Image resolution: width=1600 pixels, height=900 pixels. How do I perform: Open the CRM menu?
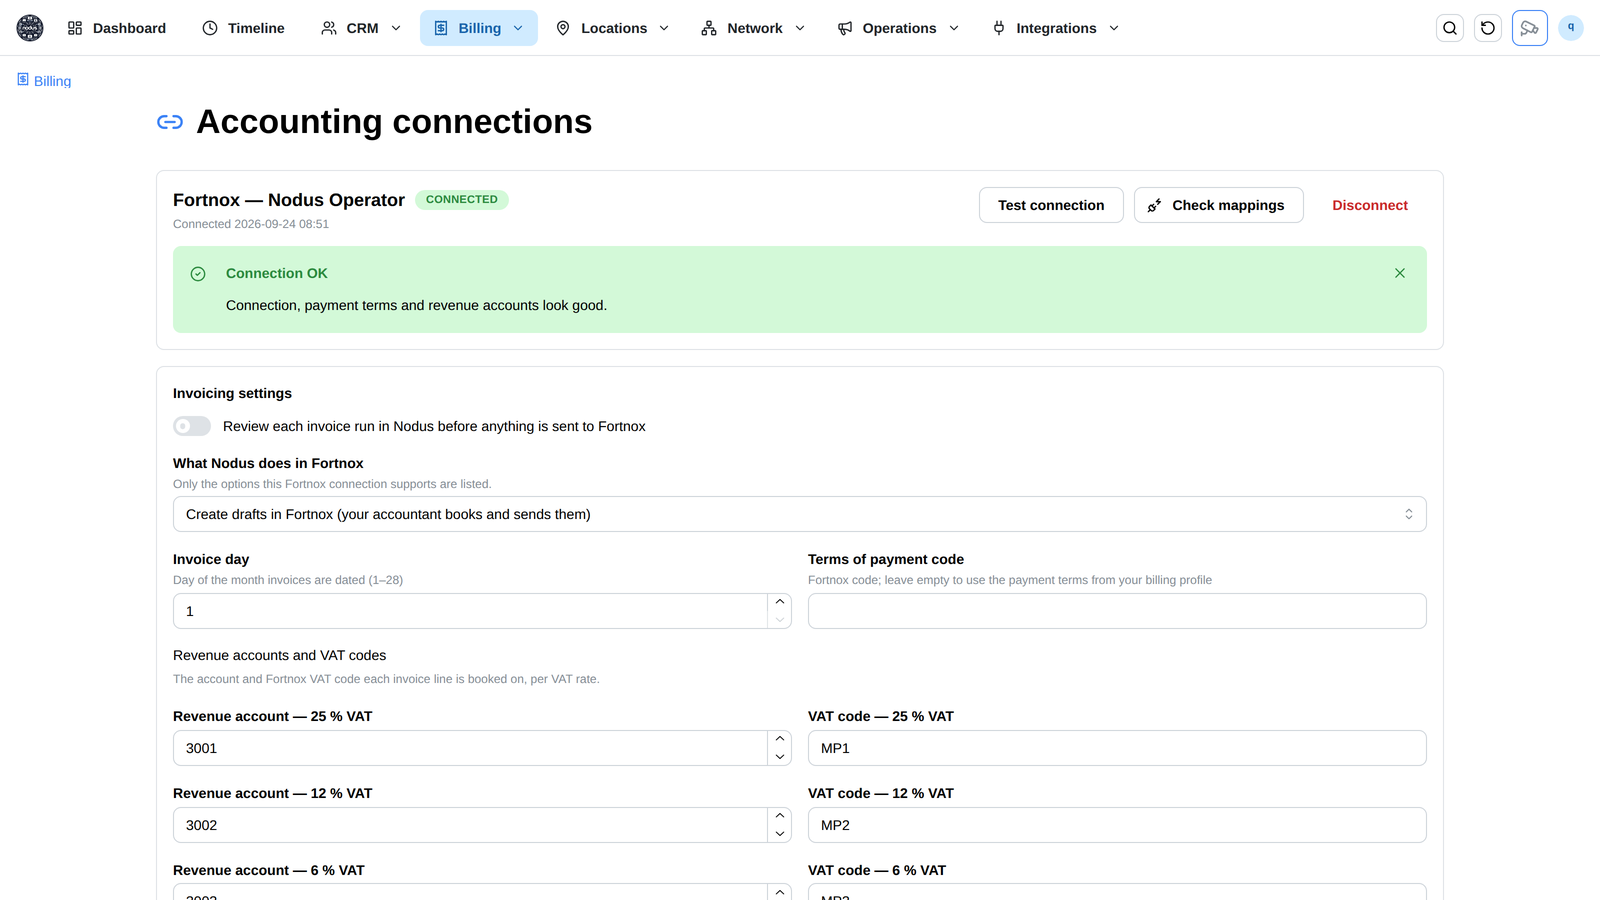pos(361,28)
